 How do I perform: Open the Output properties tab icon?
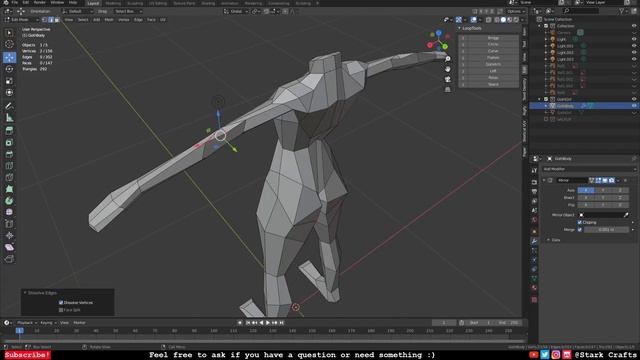click(x=534, y=191)
